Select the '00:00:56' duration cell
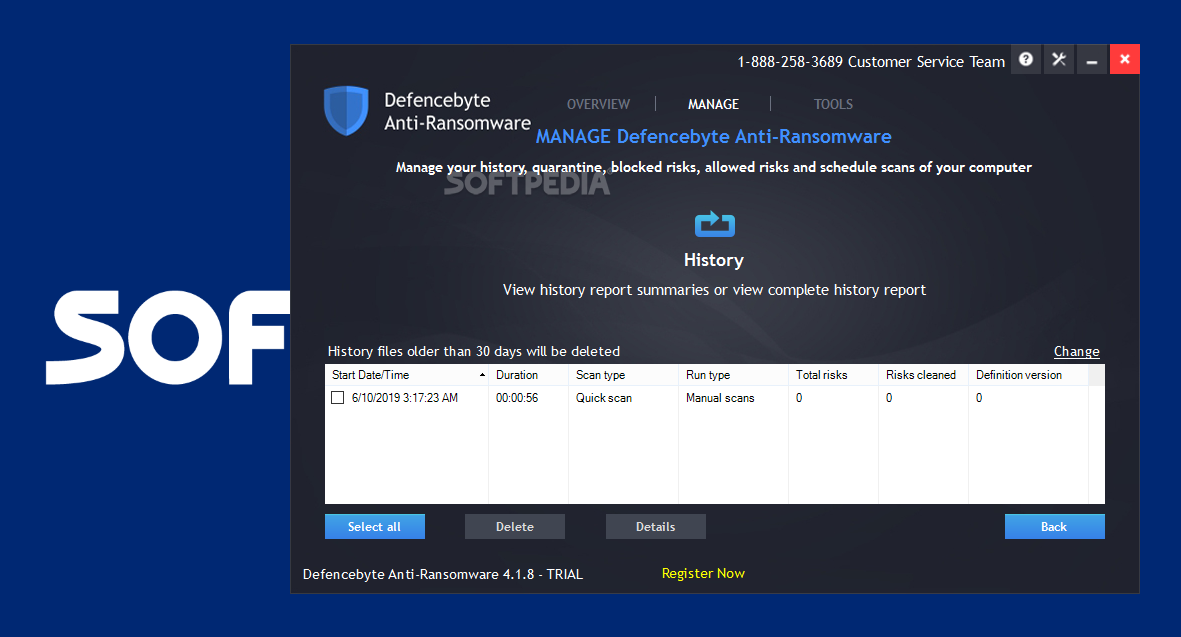 (x=517, y=398)
